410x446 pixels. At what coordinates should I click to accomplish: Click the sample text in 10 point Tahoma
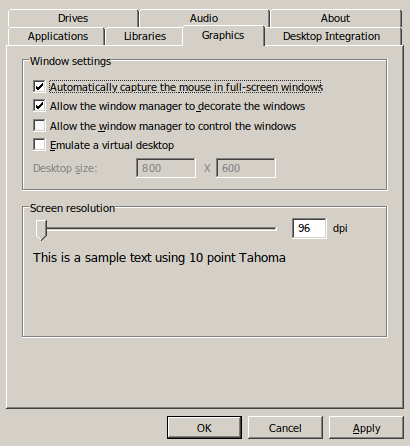tap(159, 258)
